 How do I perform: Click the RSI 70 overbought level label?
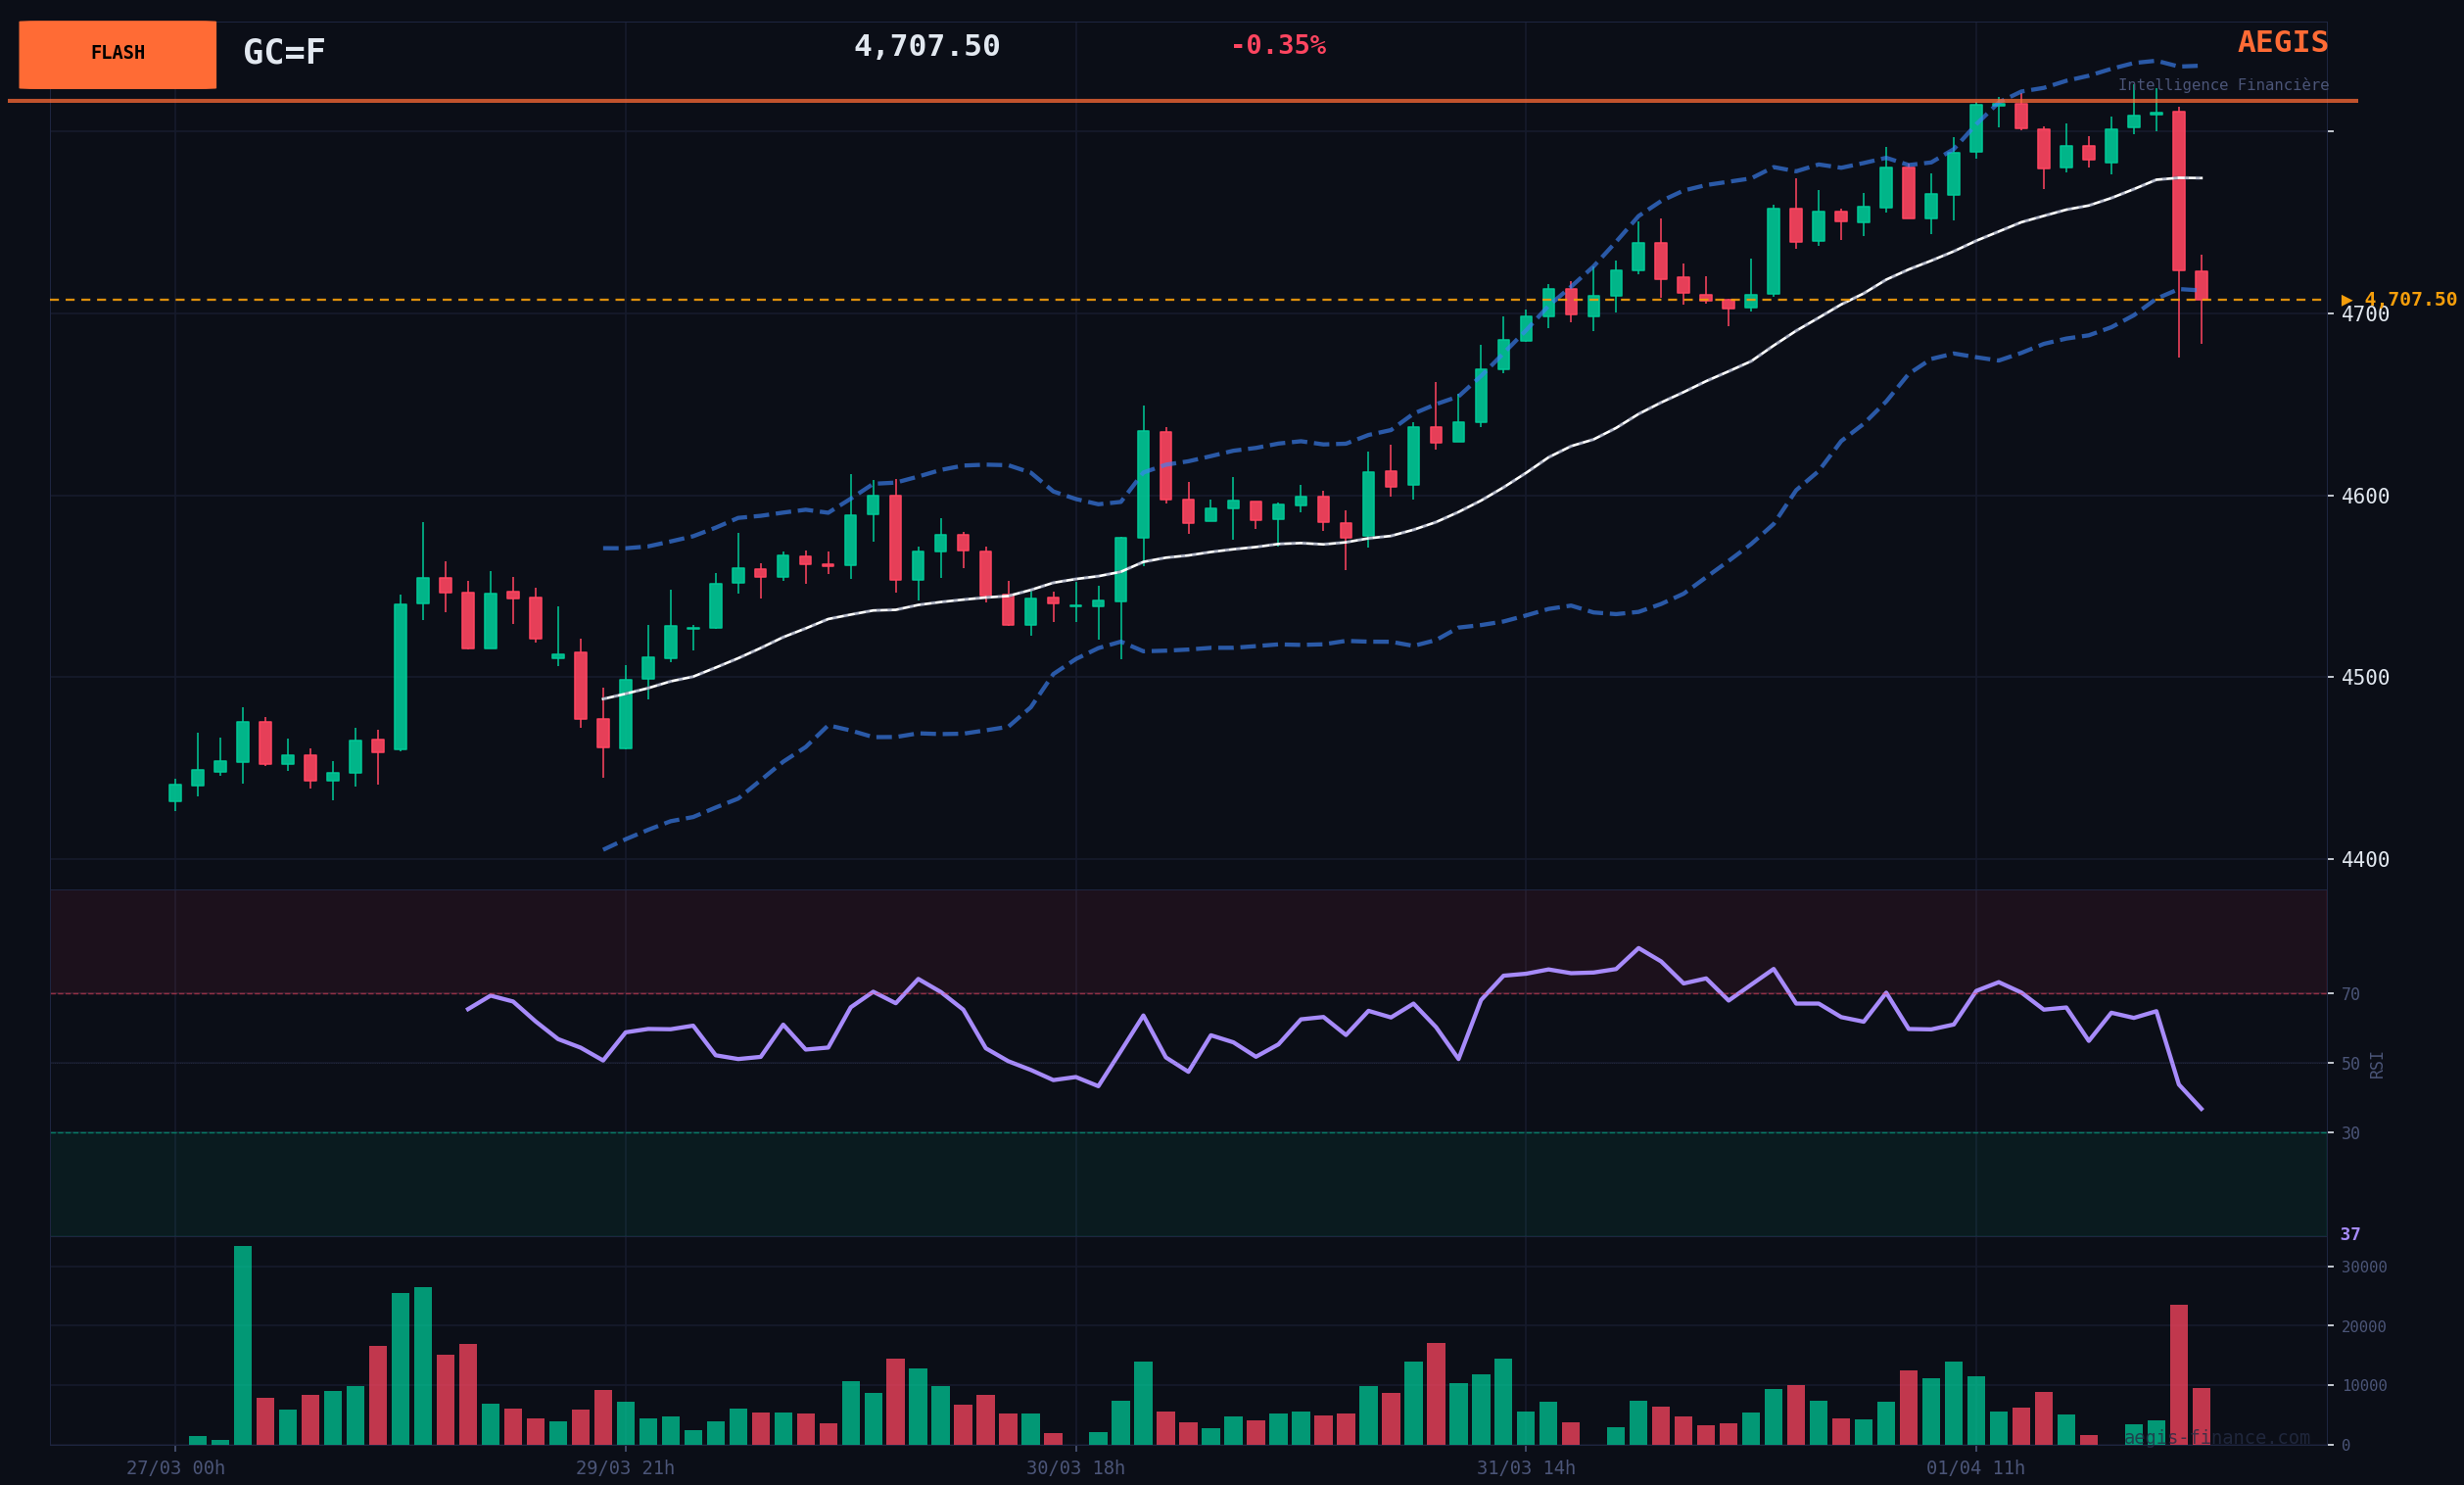point(2350,994)
